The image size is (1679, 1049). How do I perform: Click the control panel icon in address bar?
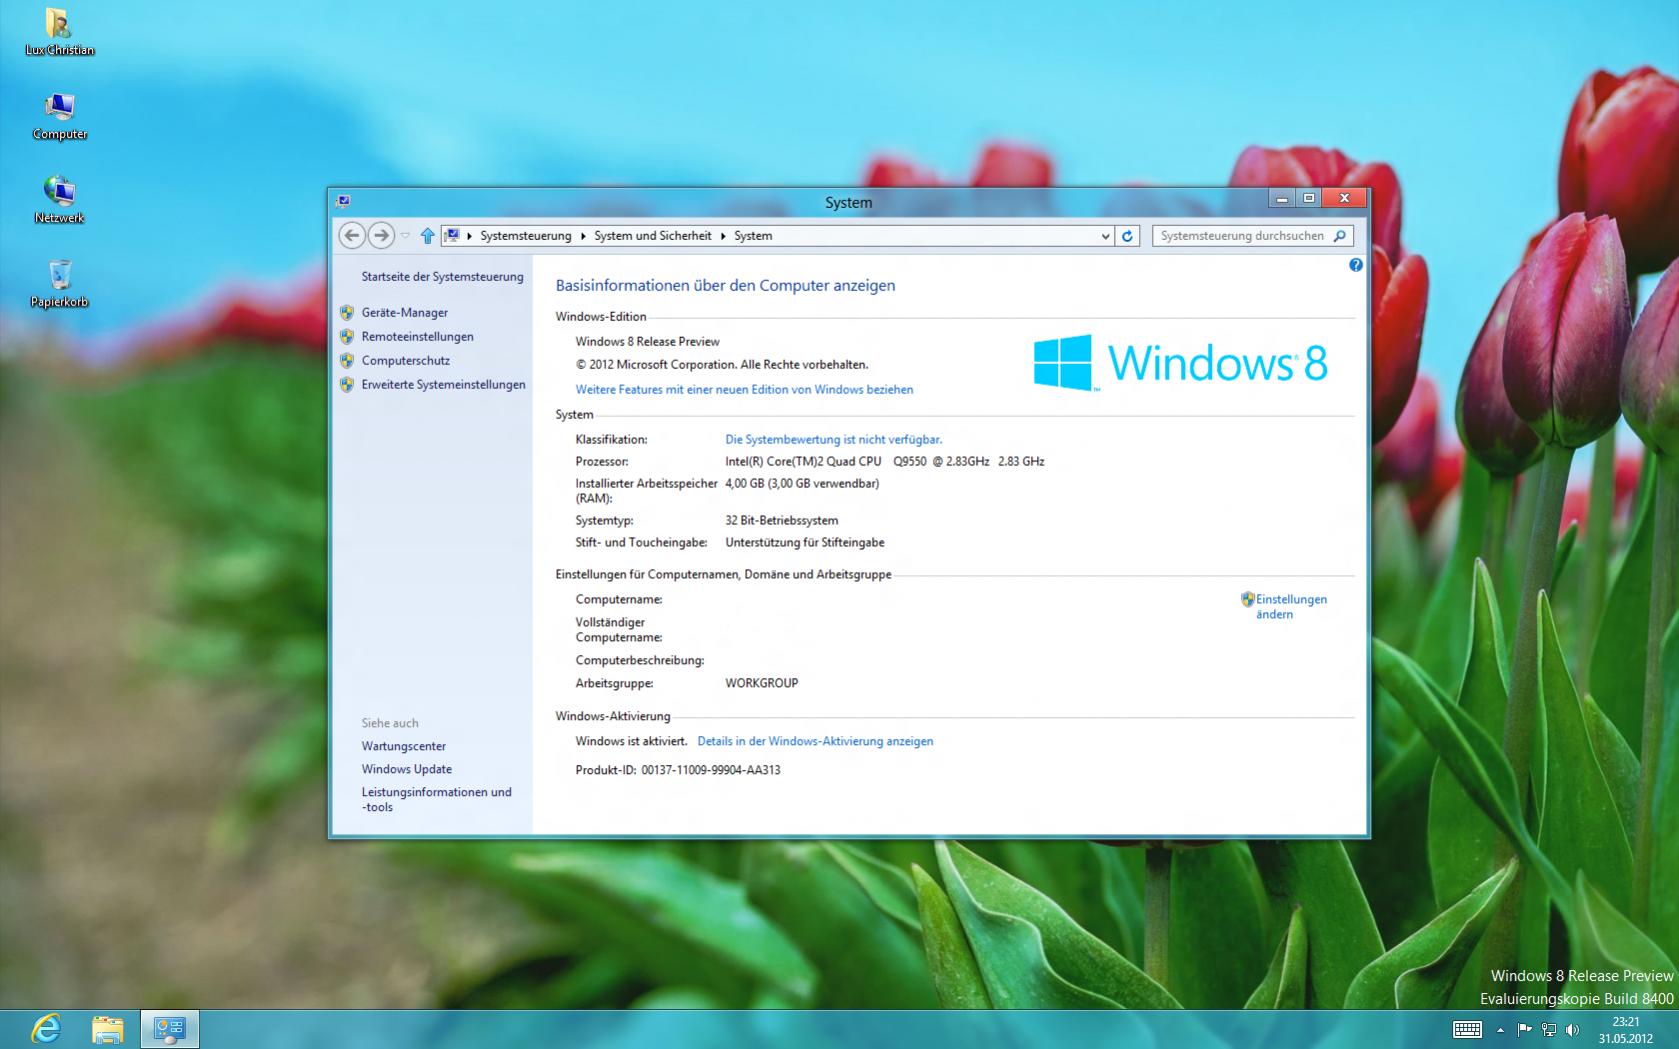click(x=452, y=236)
